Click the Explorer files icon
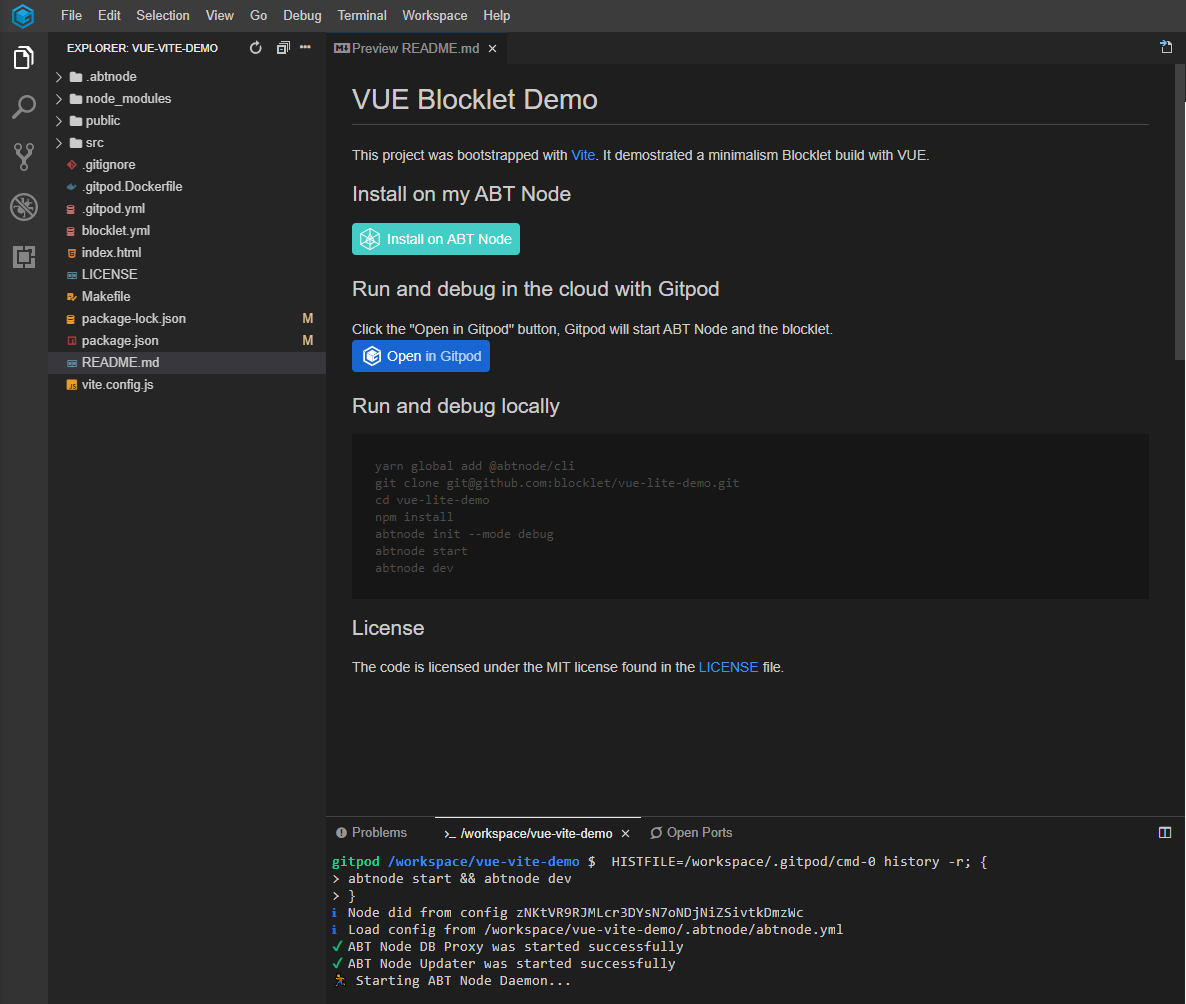1186x1004 pixels. (x=24, y=58)
